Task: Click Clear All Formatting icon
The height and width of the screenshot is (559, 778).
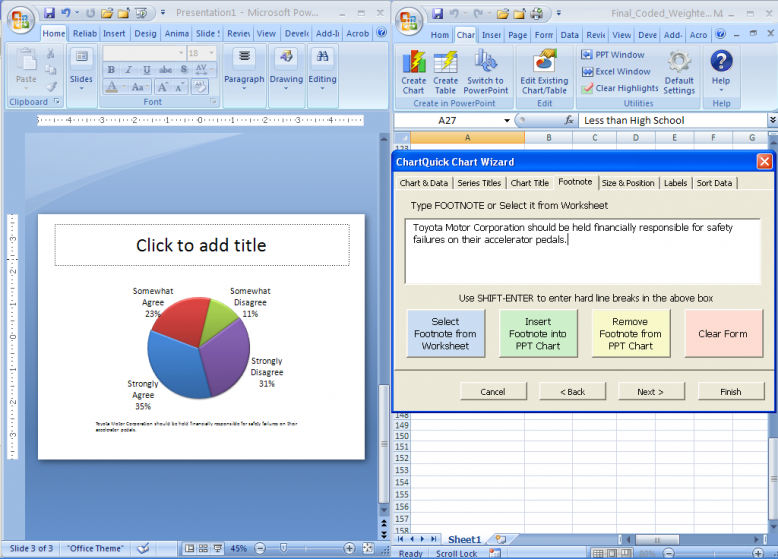Action: tap(200, 87)
